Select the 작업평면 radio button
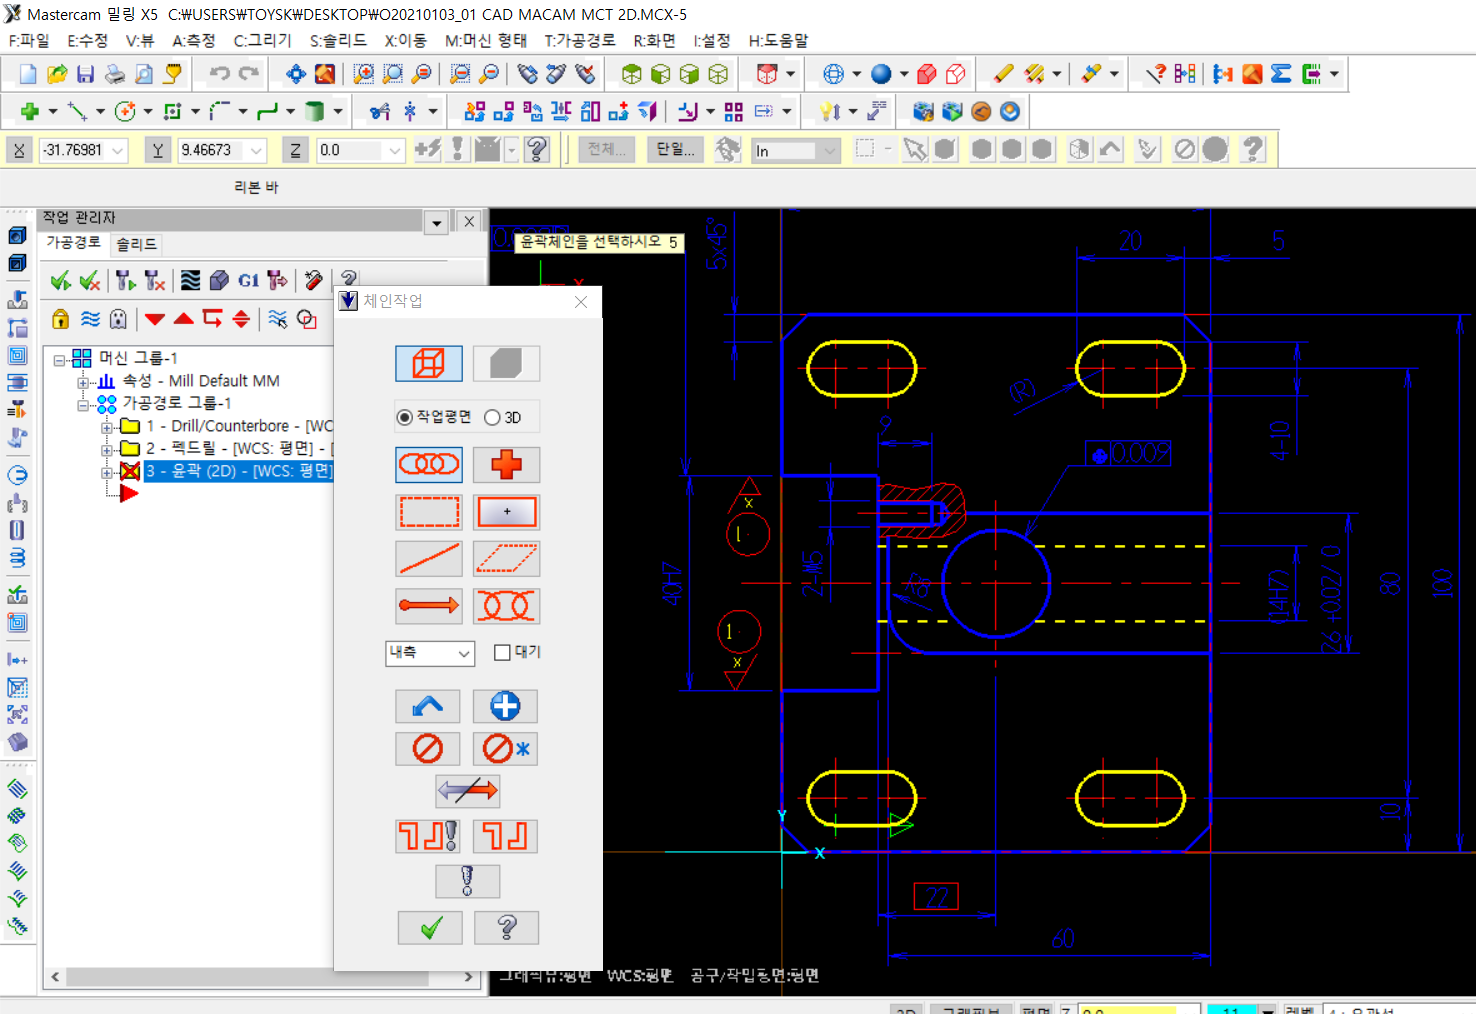 [x=405, y=417]
